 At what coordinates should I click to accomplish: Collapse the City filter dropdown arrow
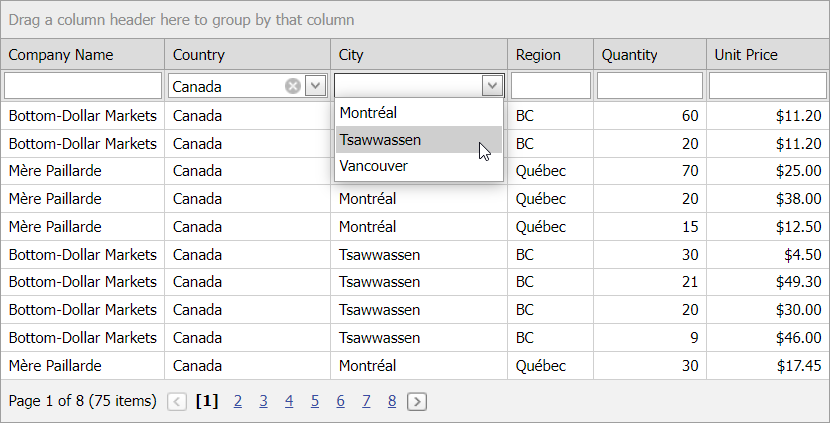click(x=492, y=86)
